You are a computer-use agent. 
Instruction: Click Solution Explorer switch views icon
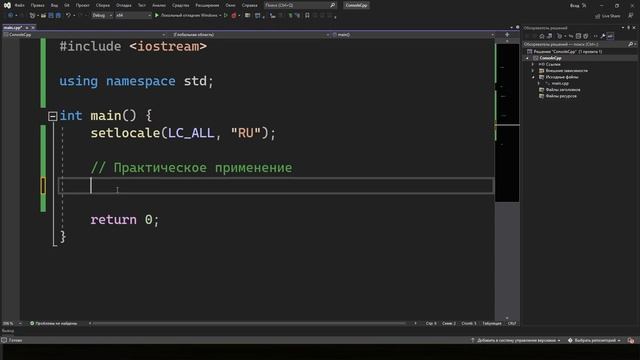click(x=549, y=36)
